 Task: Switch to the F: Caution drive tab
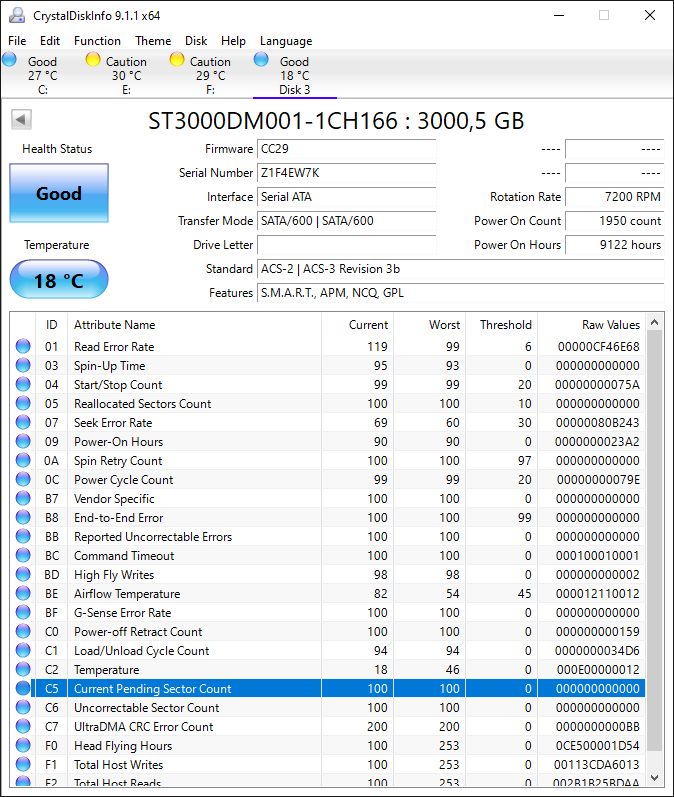(x=210, y=75)
